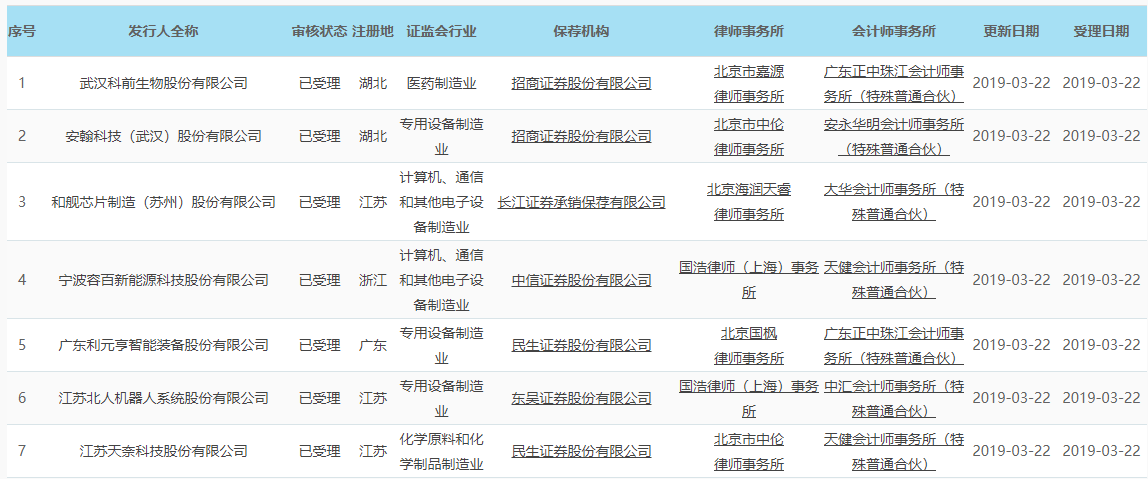Open 民生证券 link in 江苏天奈科技 row
This screenshot has width=1148, height=479.
click(x=581, y=451)
